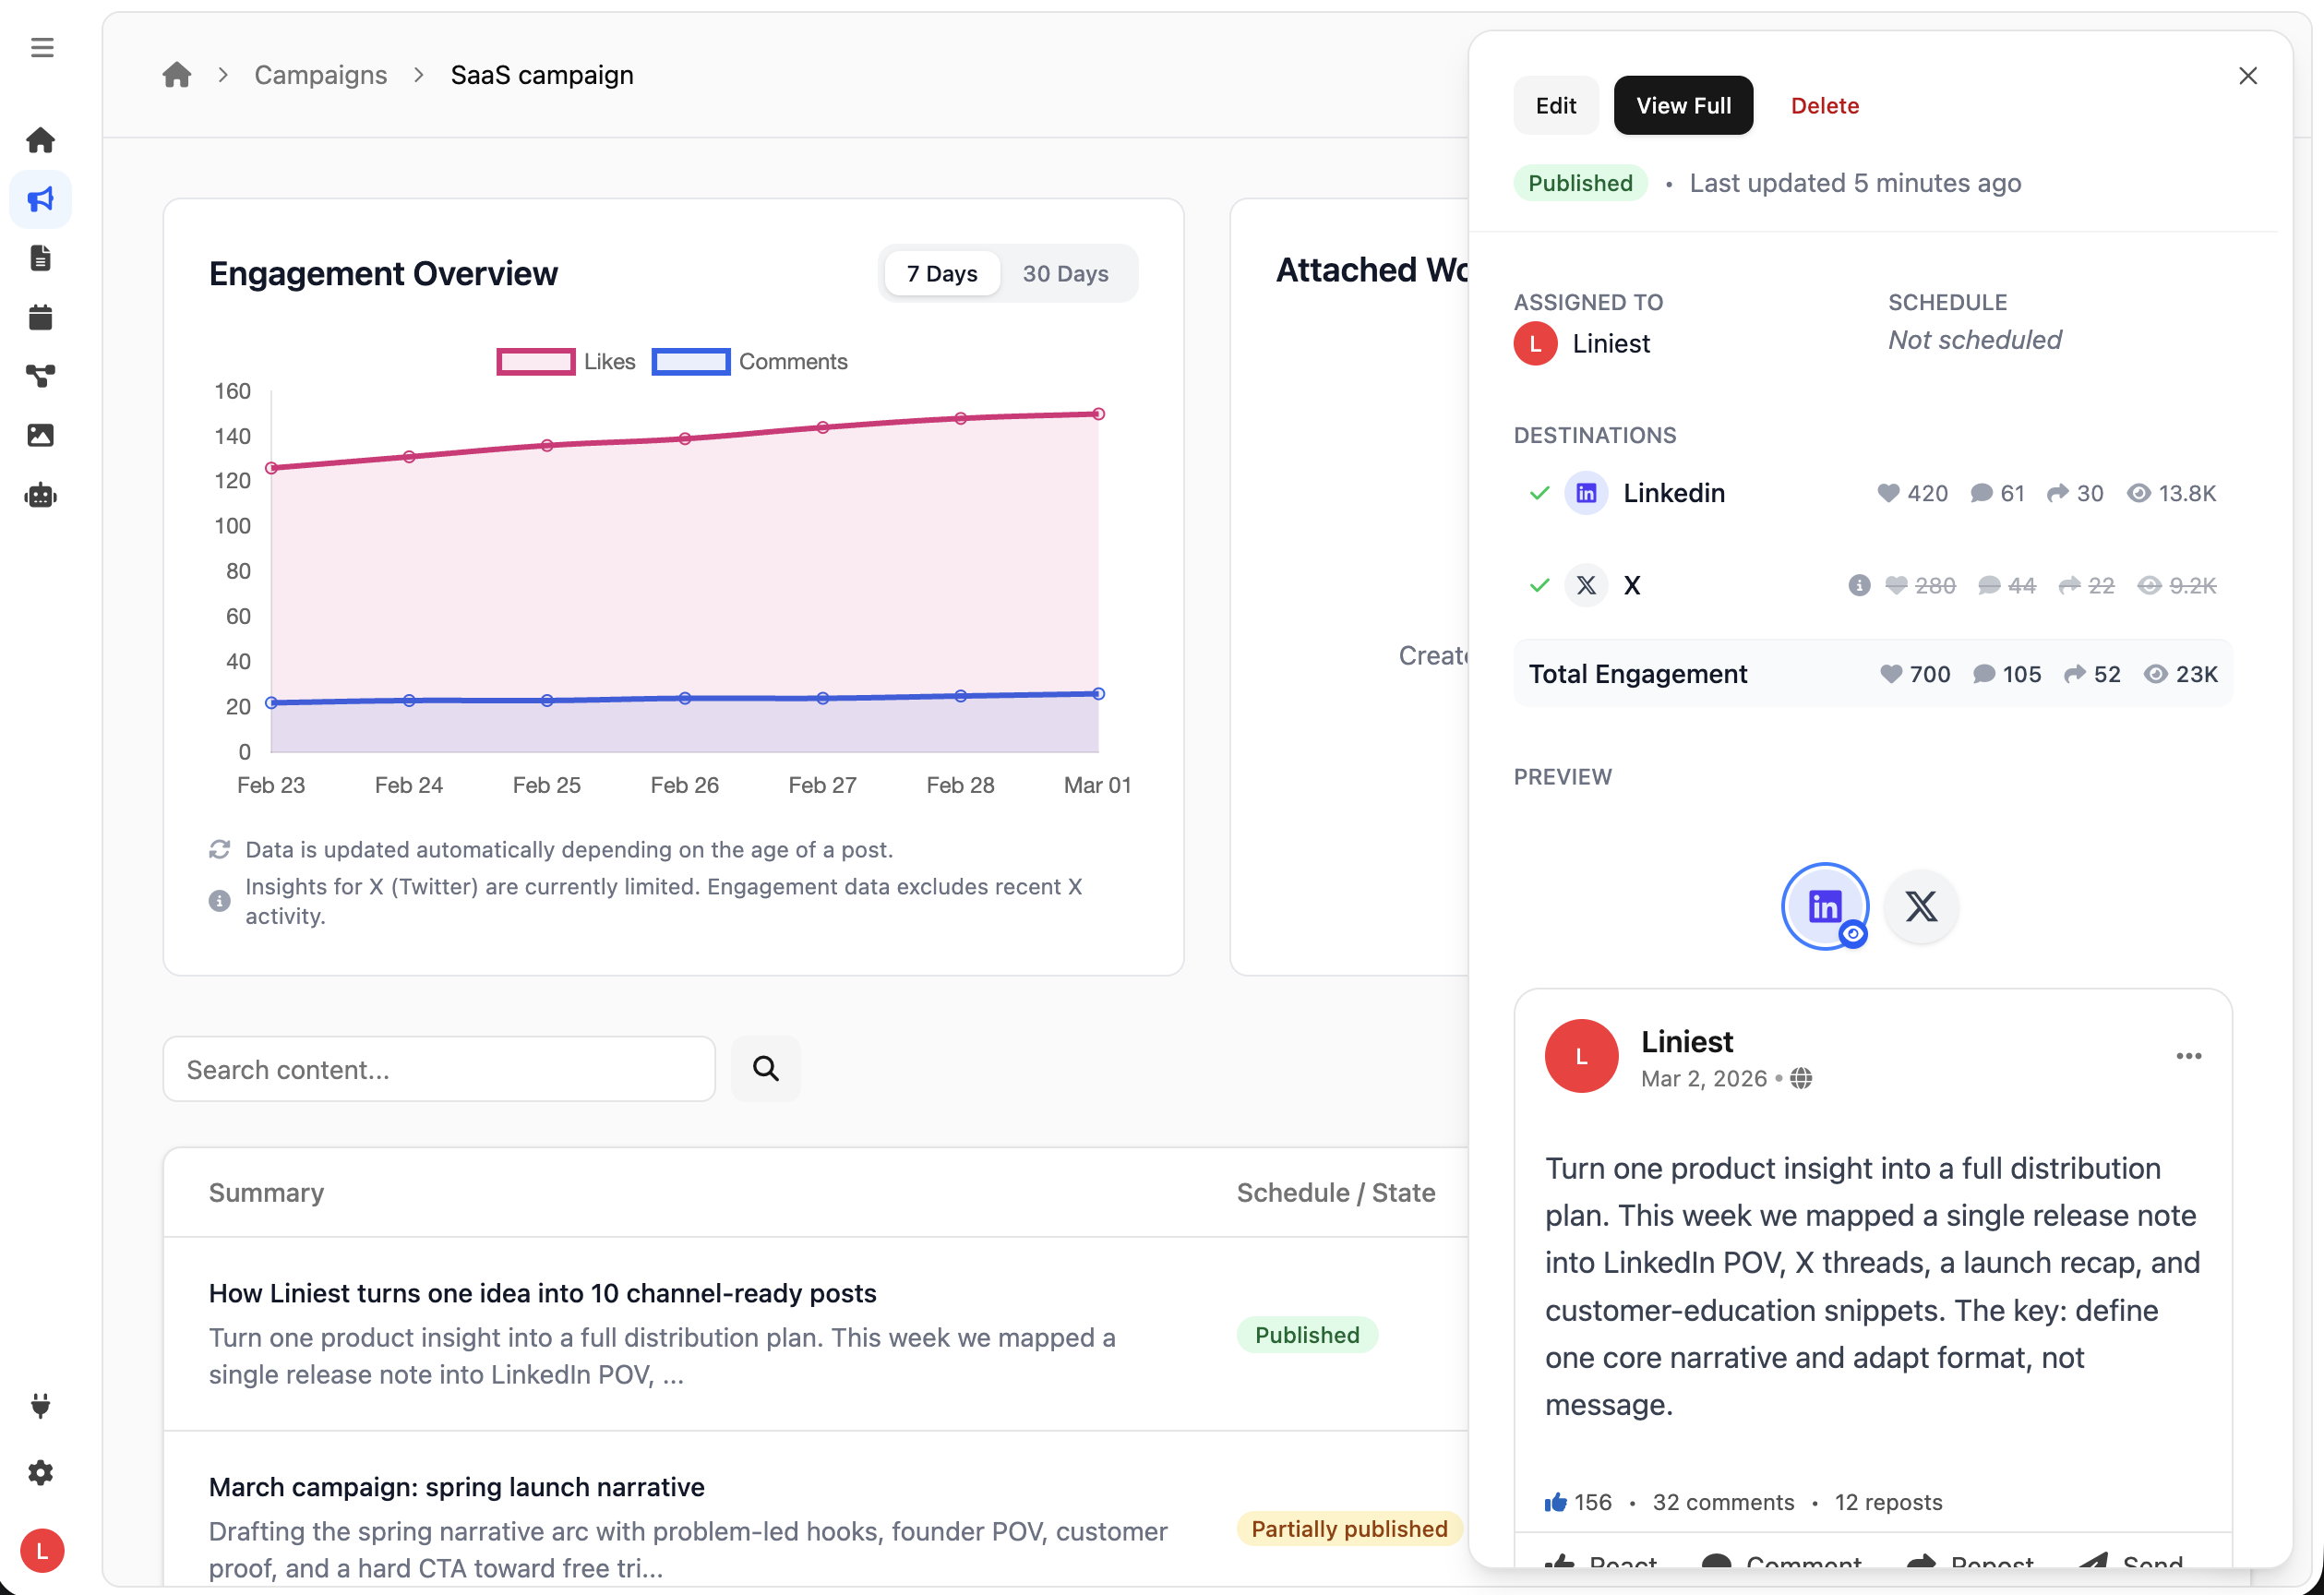Click the View Full button
Screen dimensions: 2324x1595
tap(1683, 105)
